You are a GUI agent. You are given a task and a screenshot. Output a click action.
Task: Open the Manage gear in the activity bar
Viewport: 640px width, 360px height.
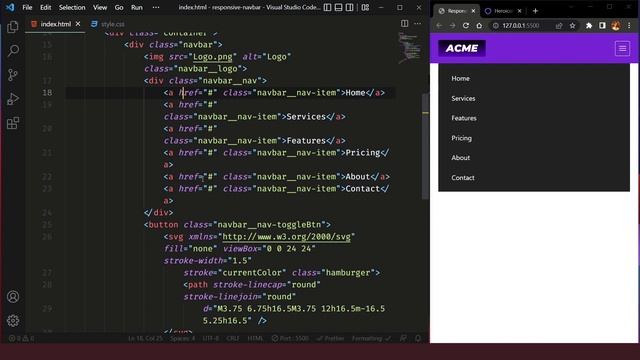tap(13, 321)
